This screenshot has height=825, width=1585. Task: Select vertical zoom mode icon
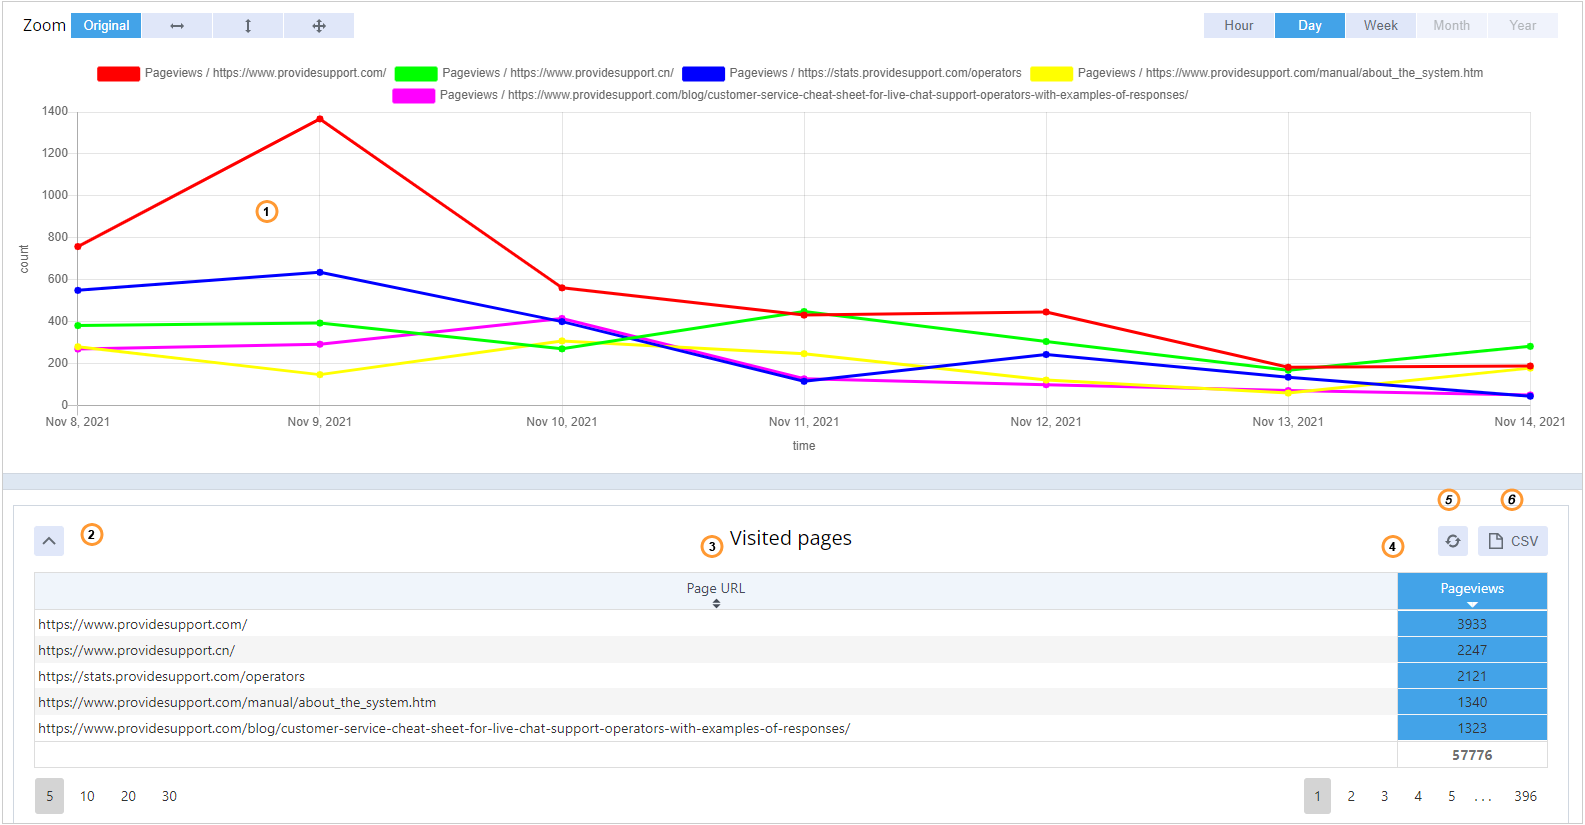(248, 26)
